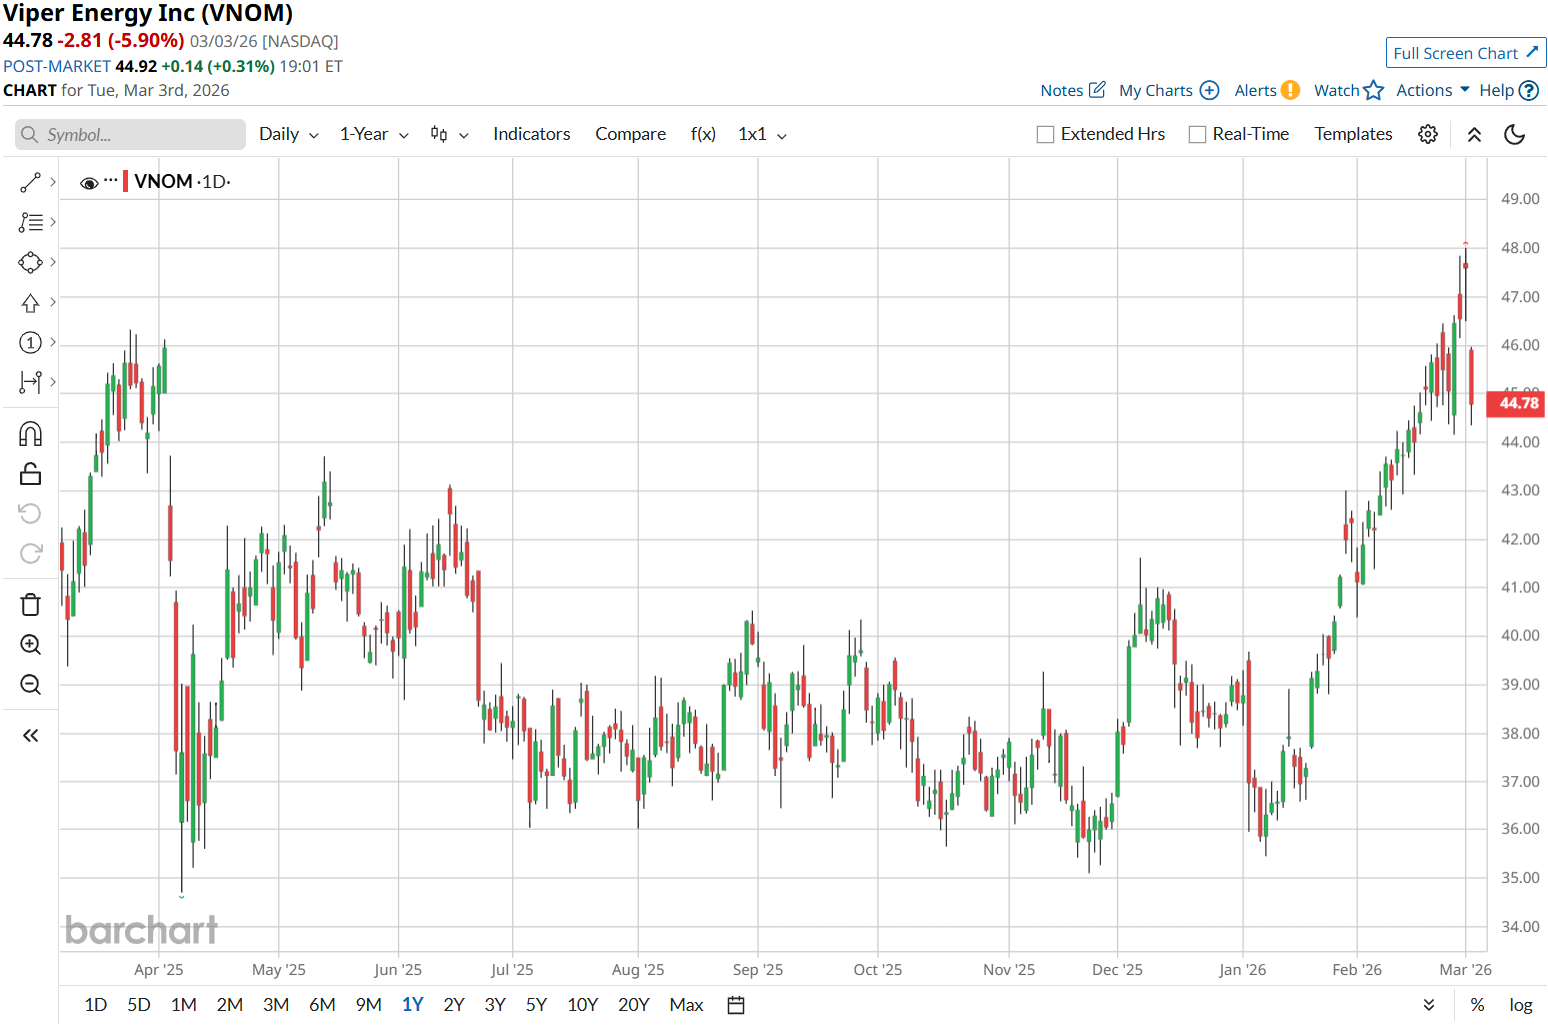This screenshot has height=1025, width=1548.
Task: Delete drawings with the trash icon
Action: [30, 605]
